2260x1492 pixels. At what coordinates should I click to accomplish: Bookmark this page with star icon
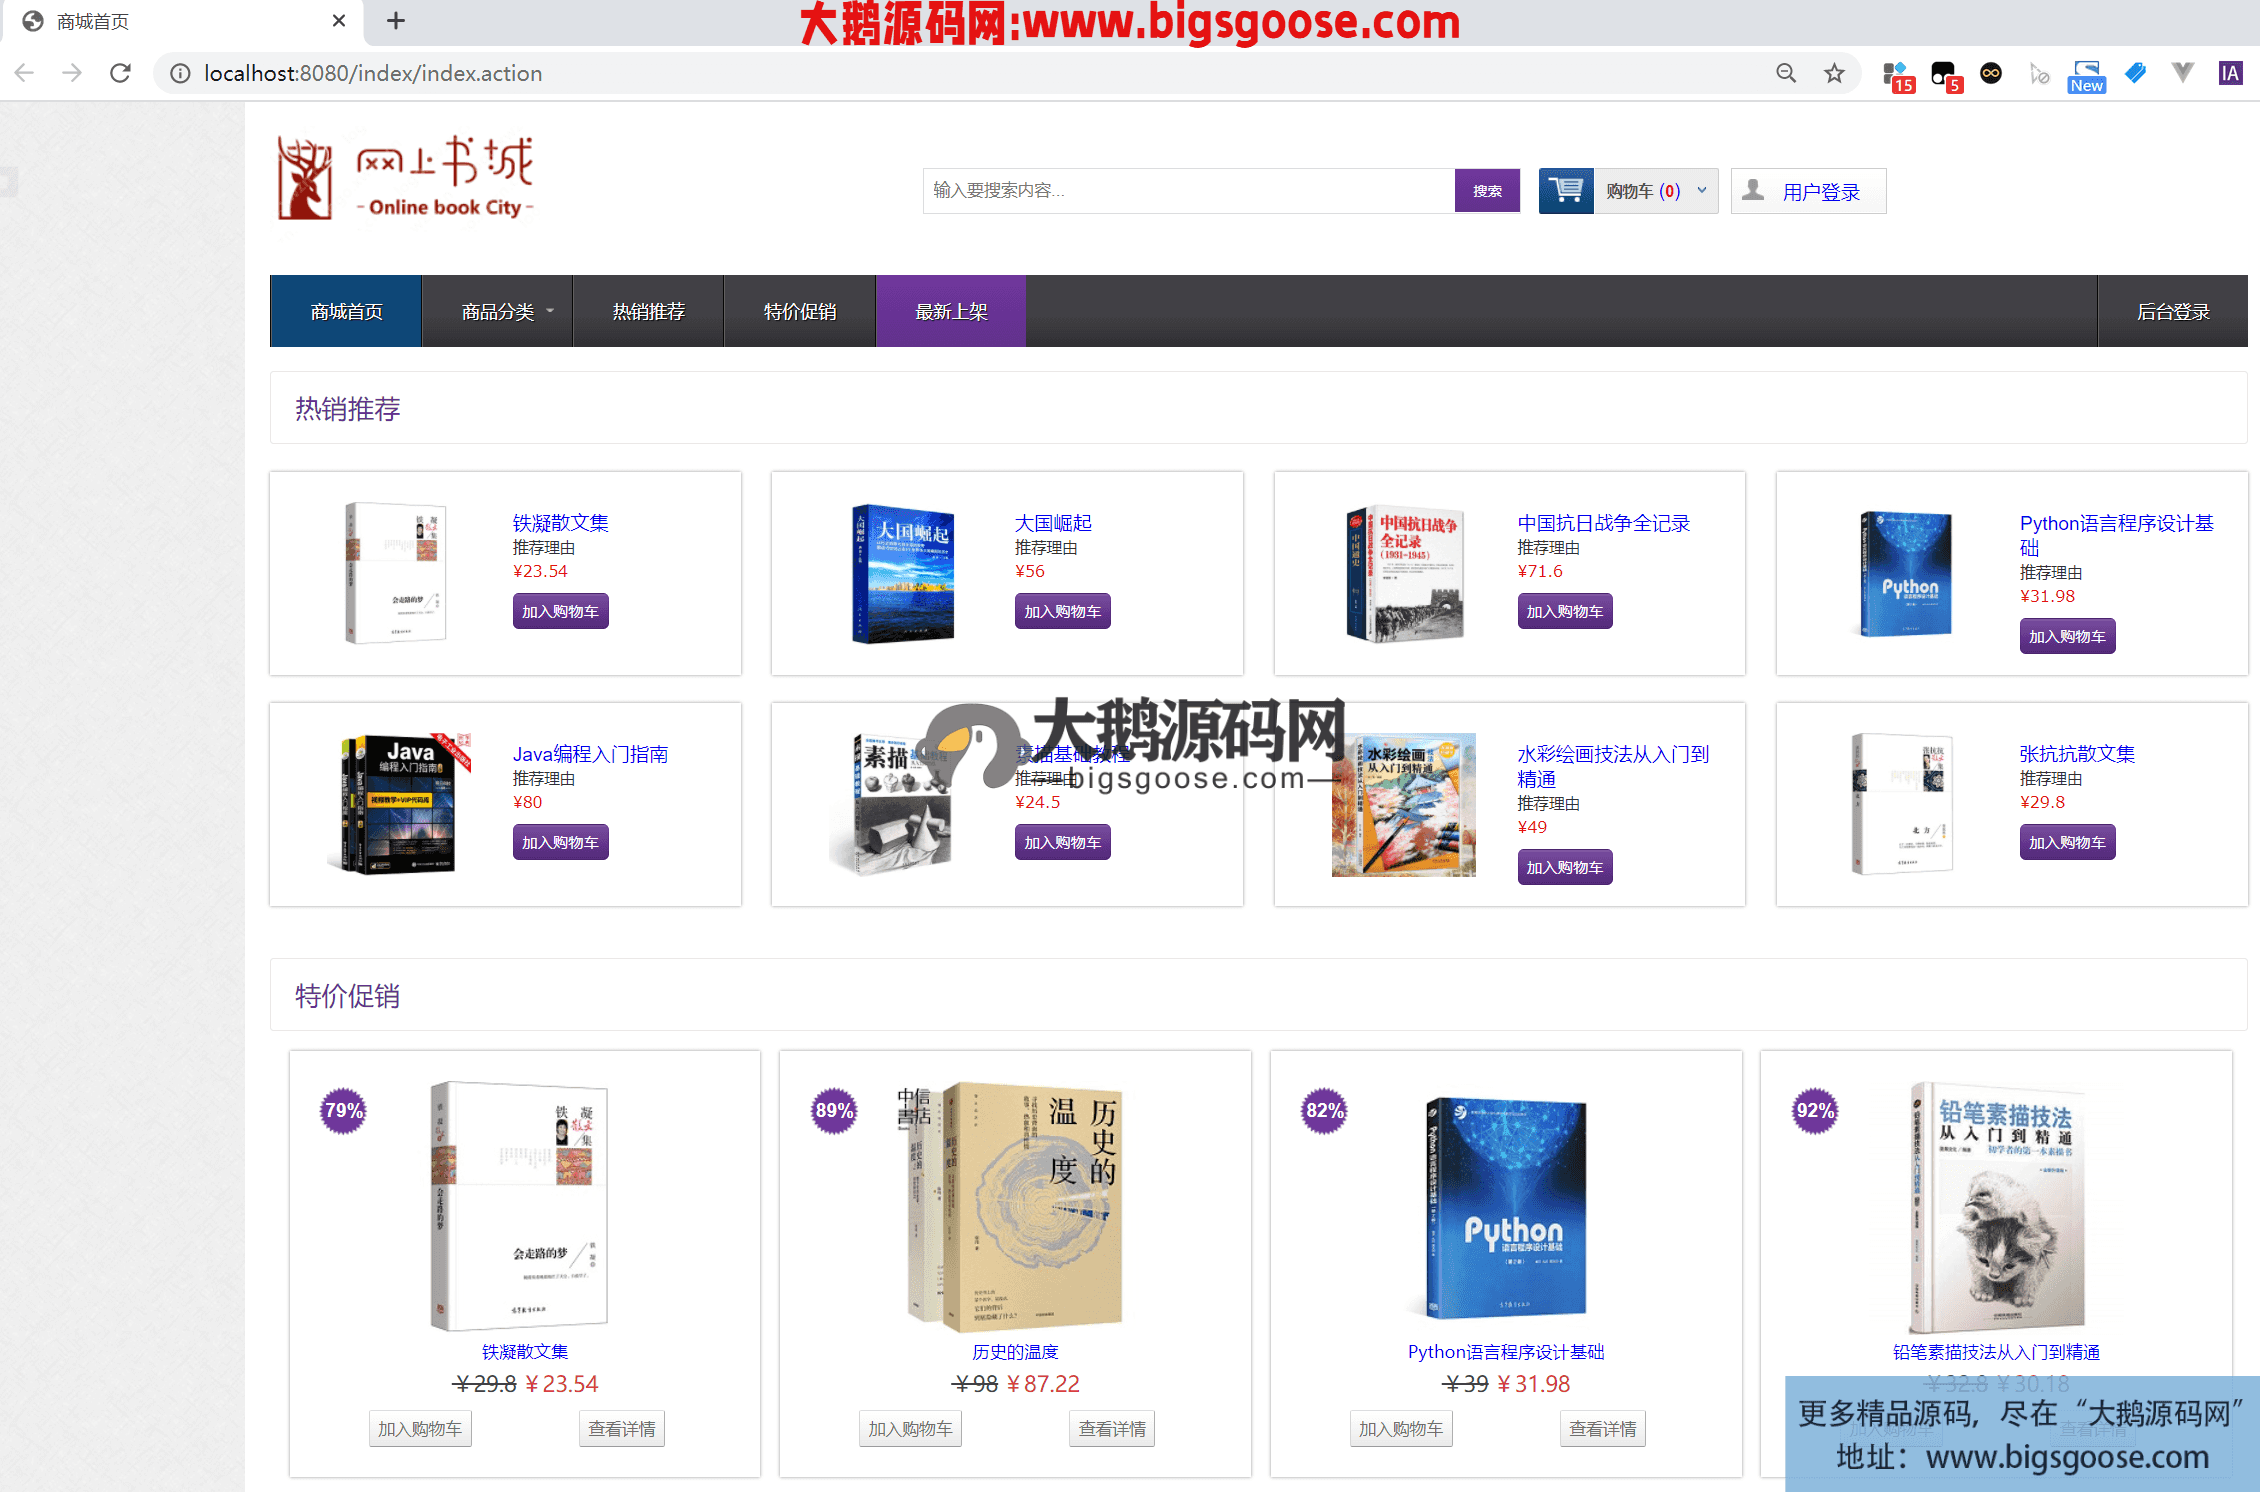(x=1834, y=73)
